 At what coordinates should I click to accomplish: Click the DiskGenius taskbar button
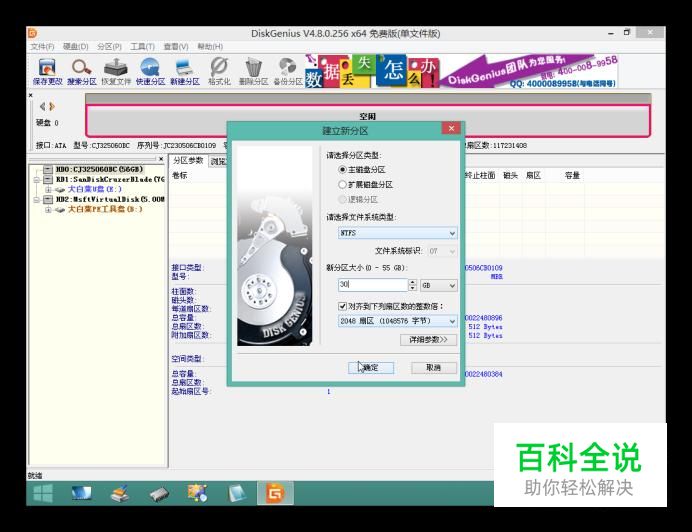click(275, 493)
